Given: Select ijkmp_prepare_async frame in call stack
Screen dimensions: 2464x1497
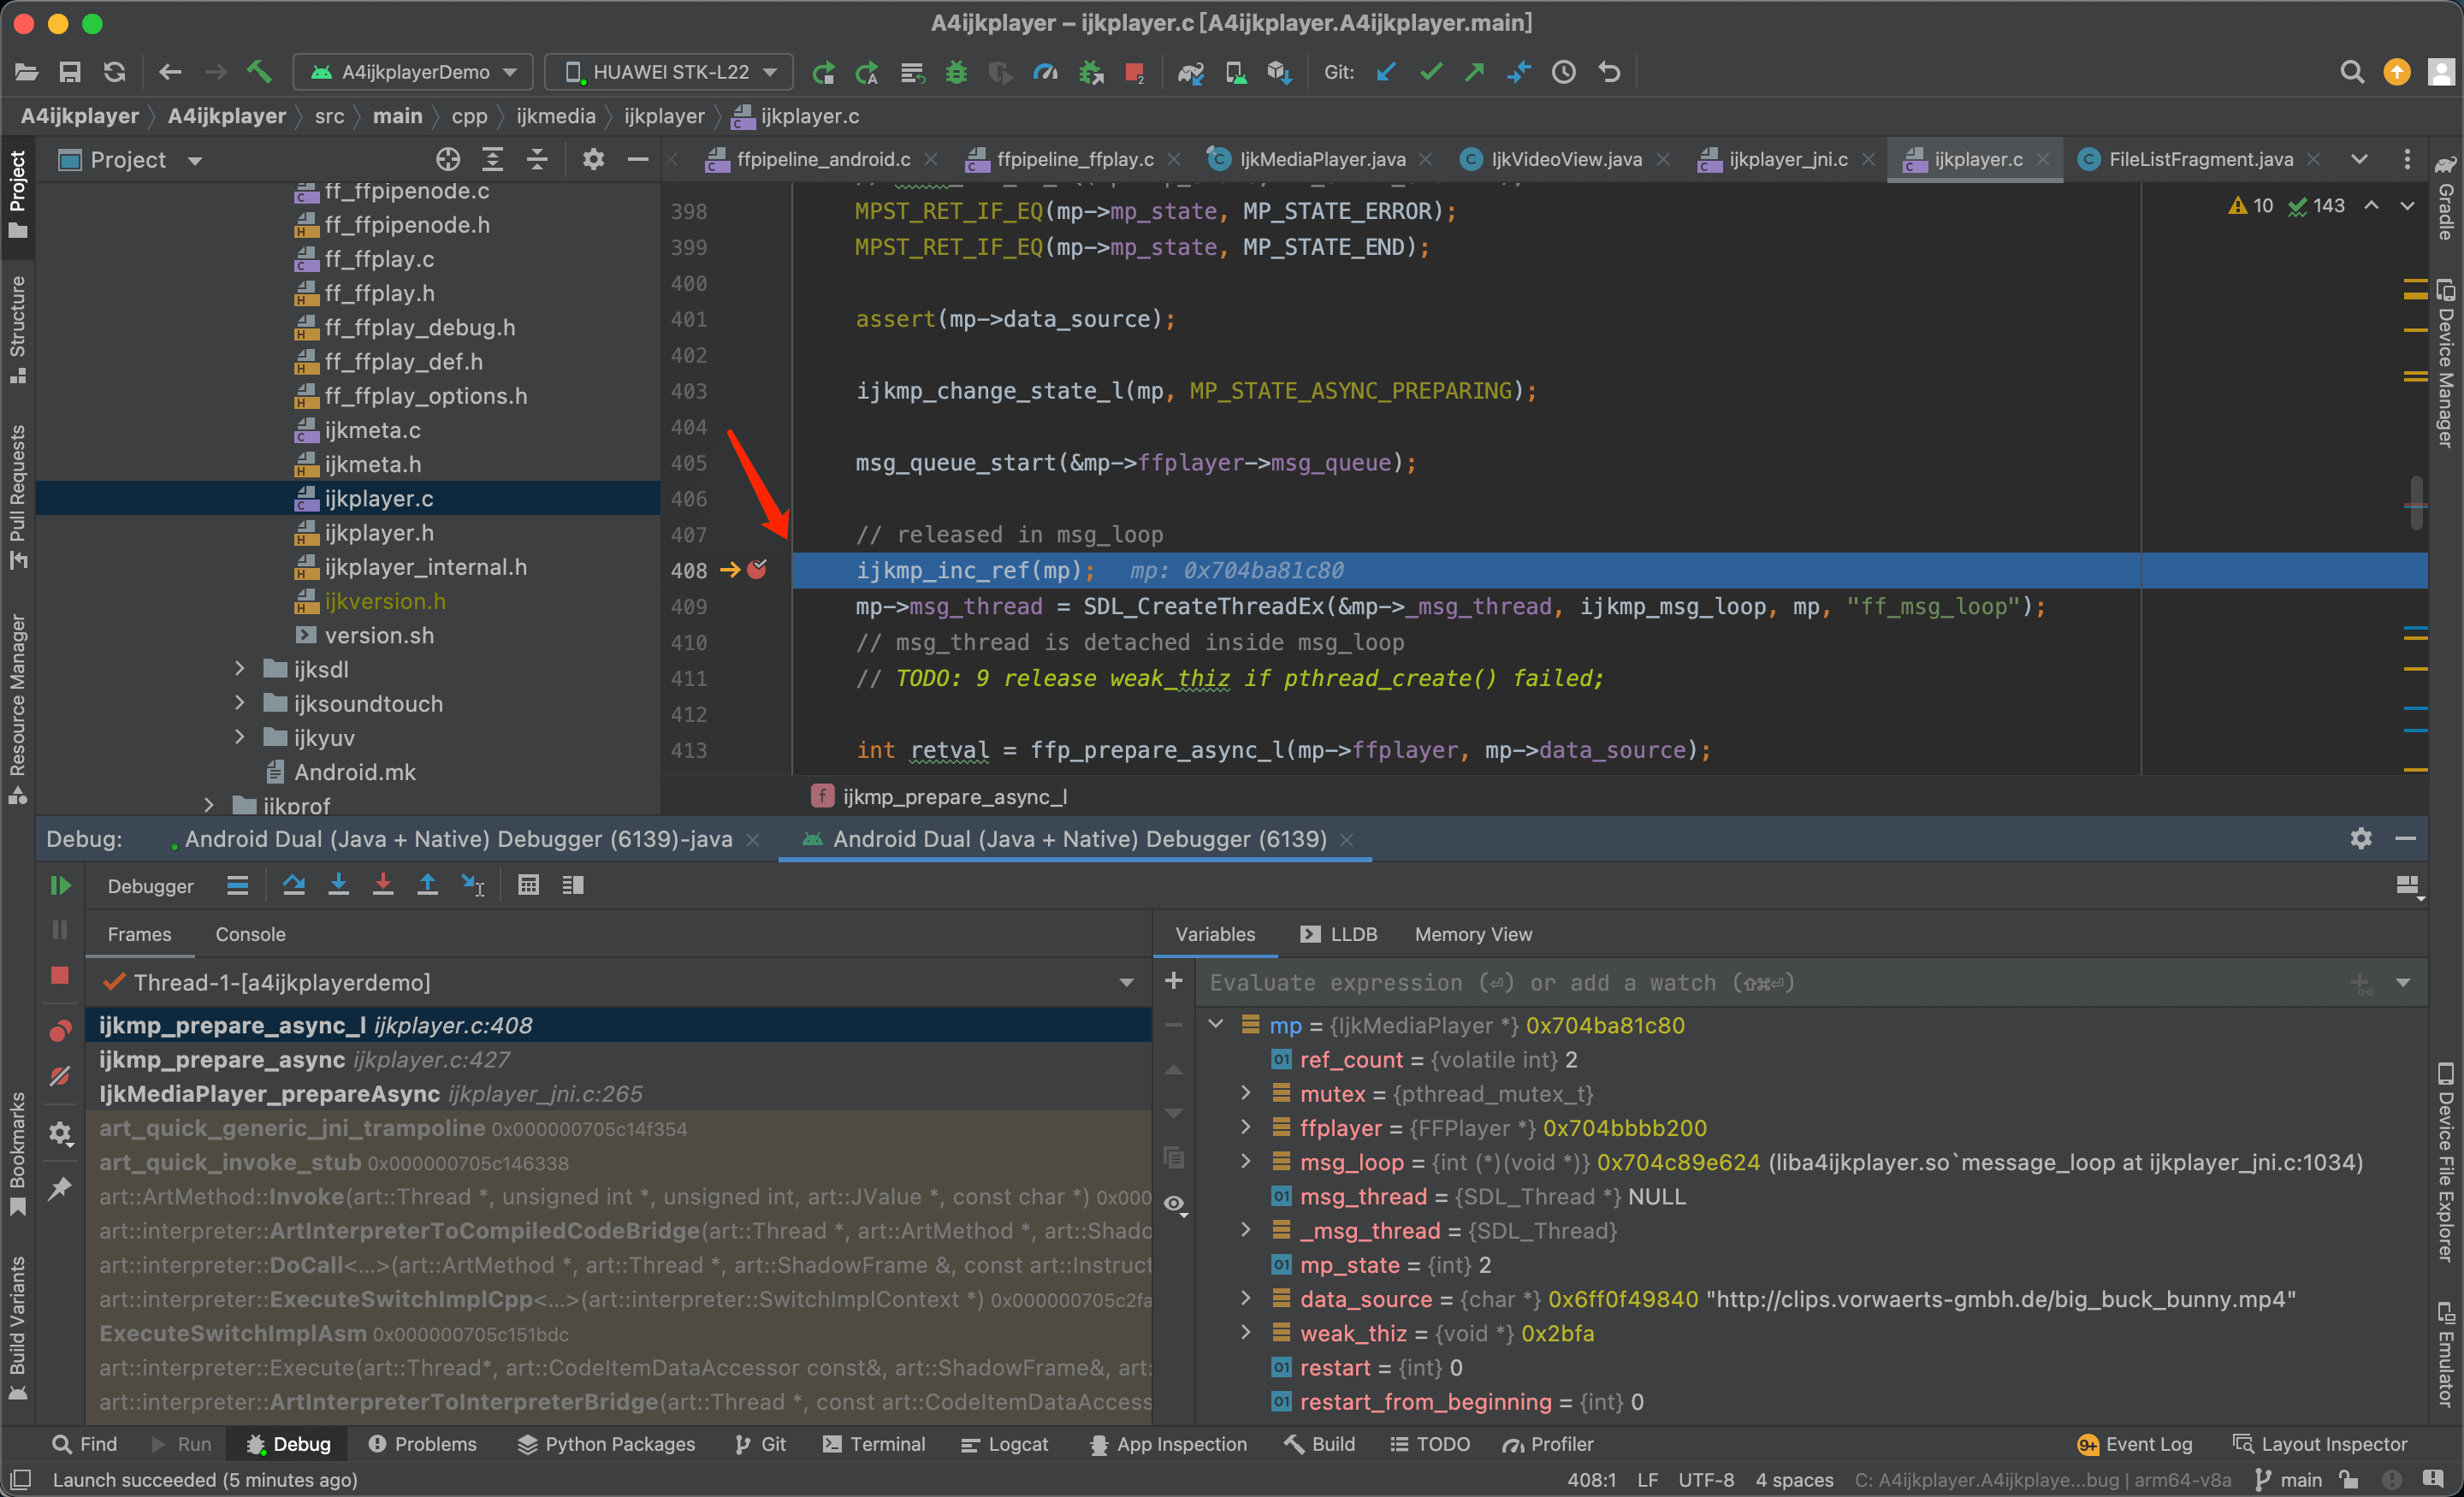Looking at the screenshot, I should pos(222,1060).
